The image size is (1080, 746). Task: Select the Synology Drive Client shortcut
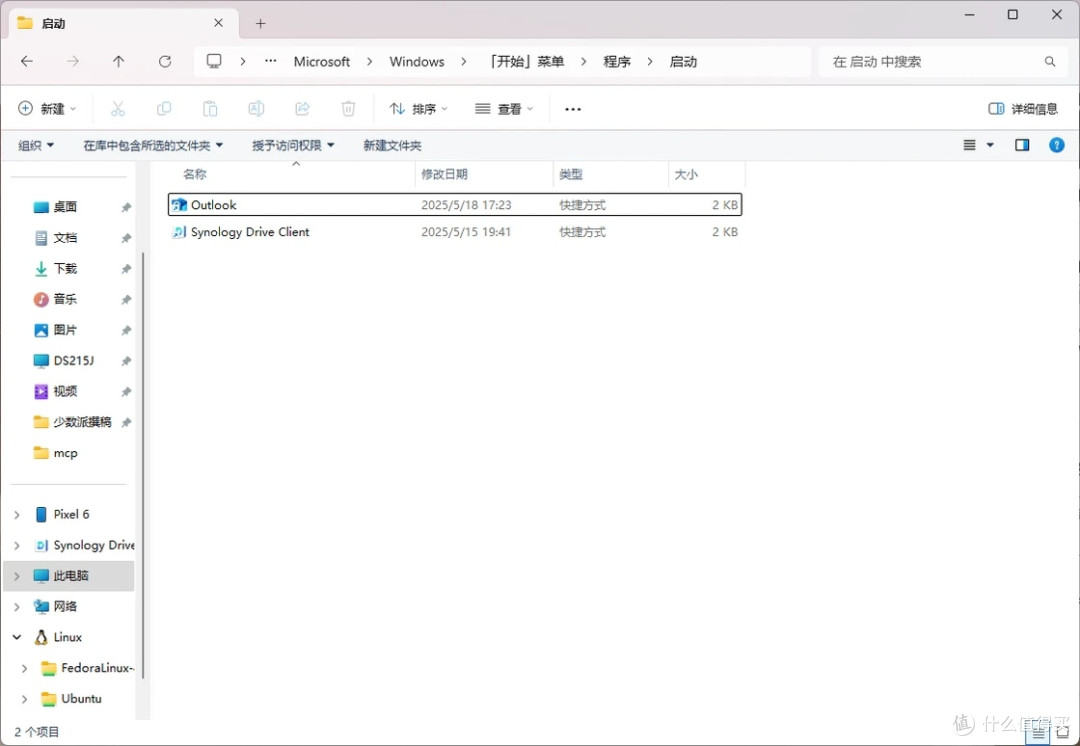pyautogui.click(x=250, y=232)
